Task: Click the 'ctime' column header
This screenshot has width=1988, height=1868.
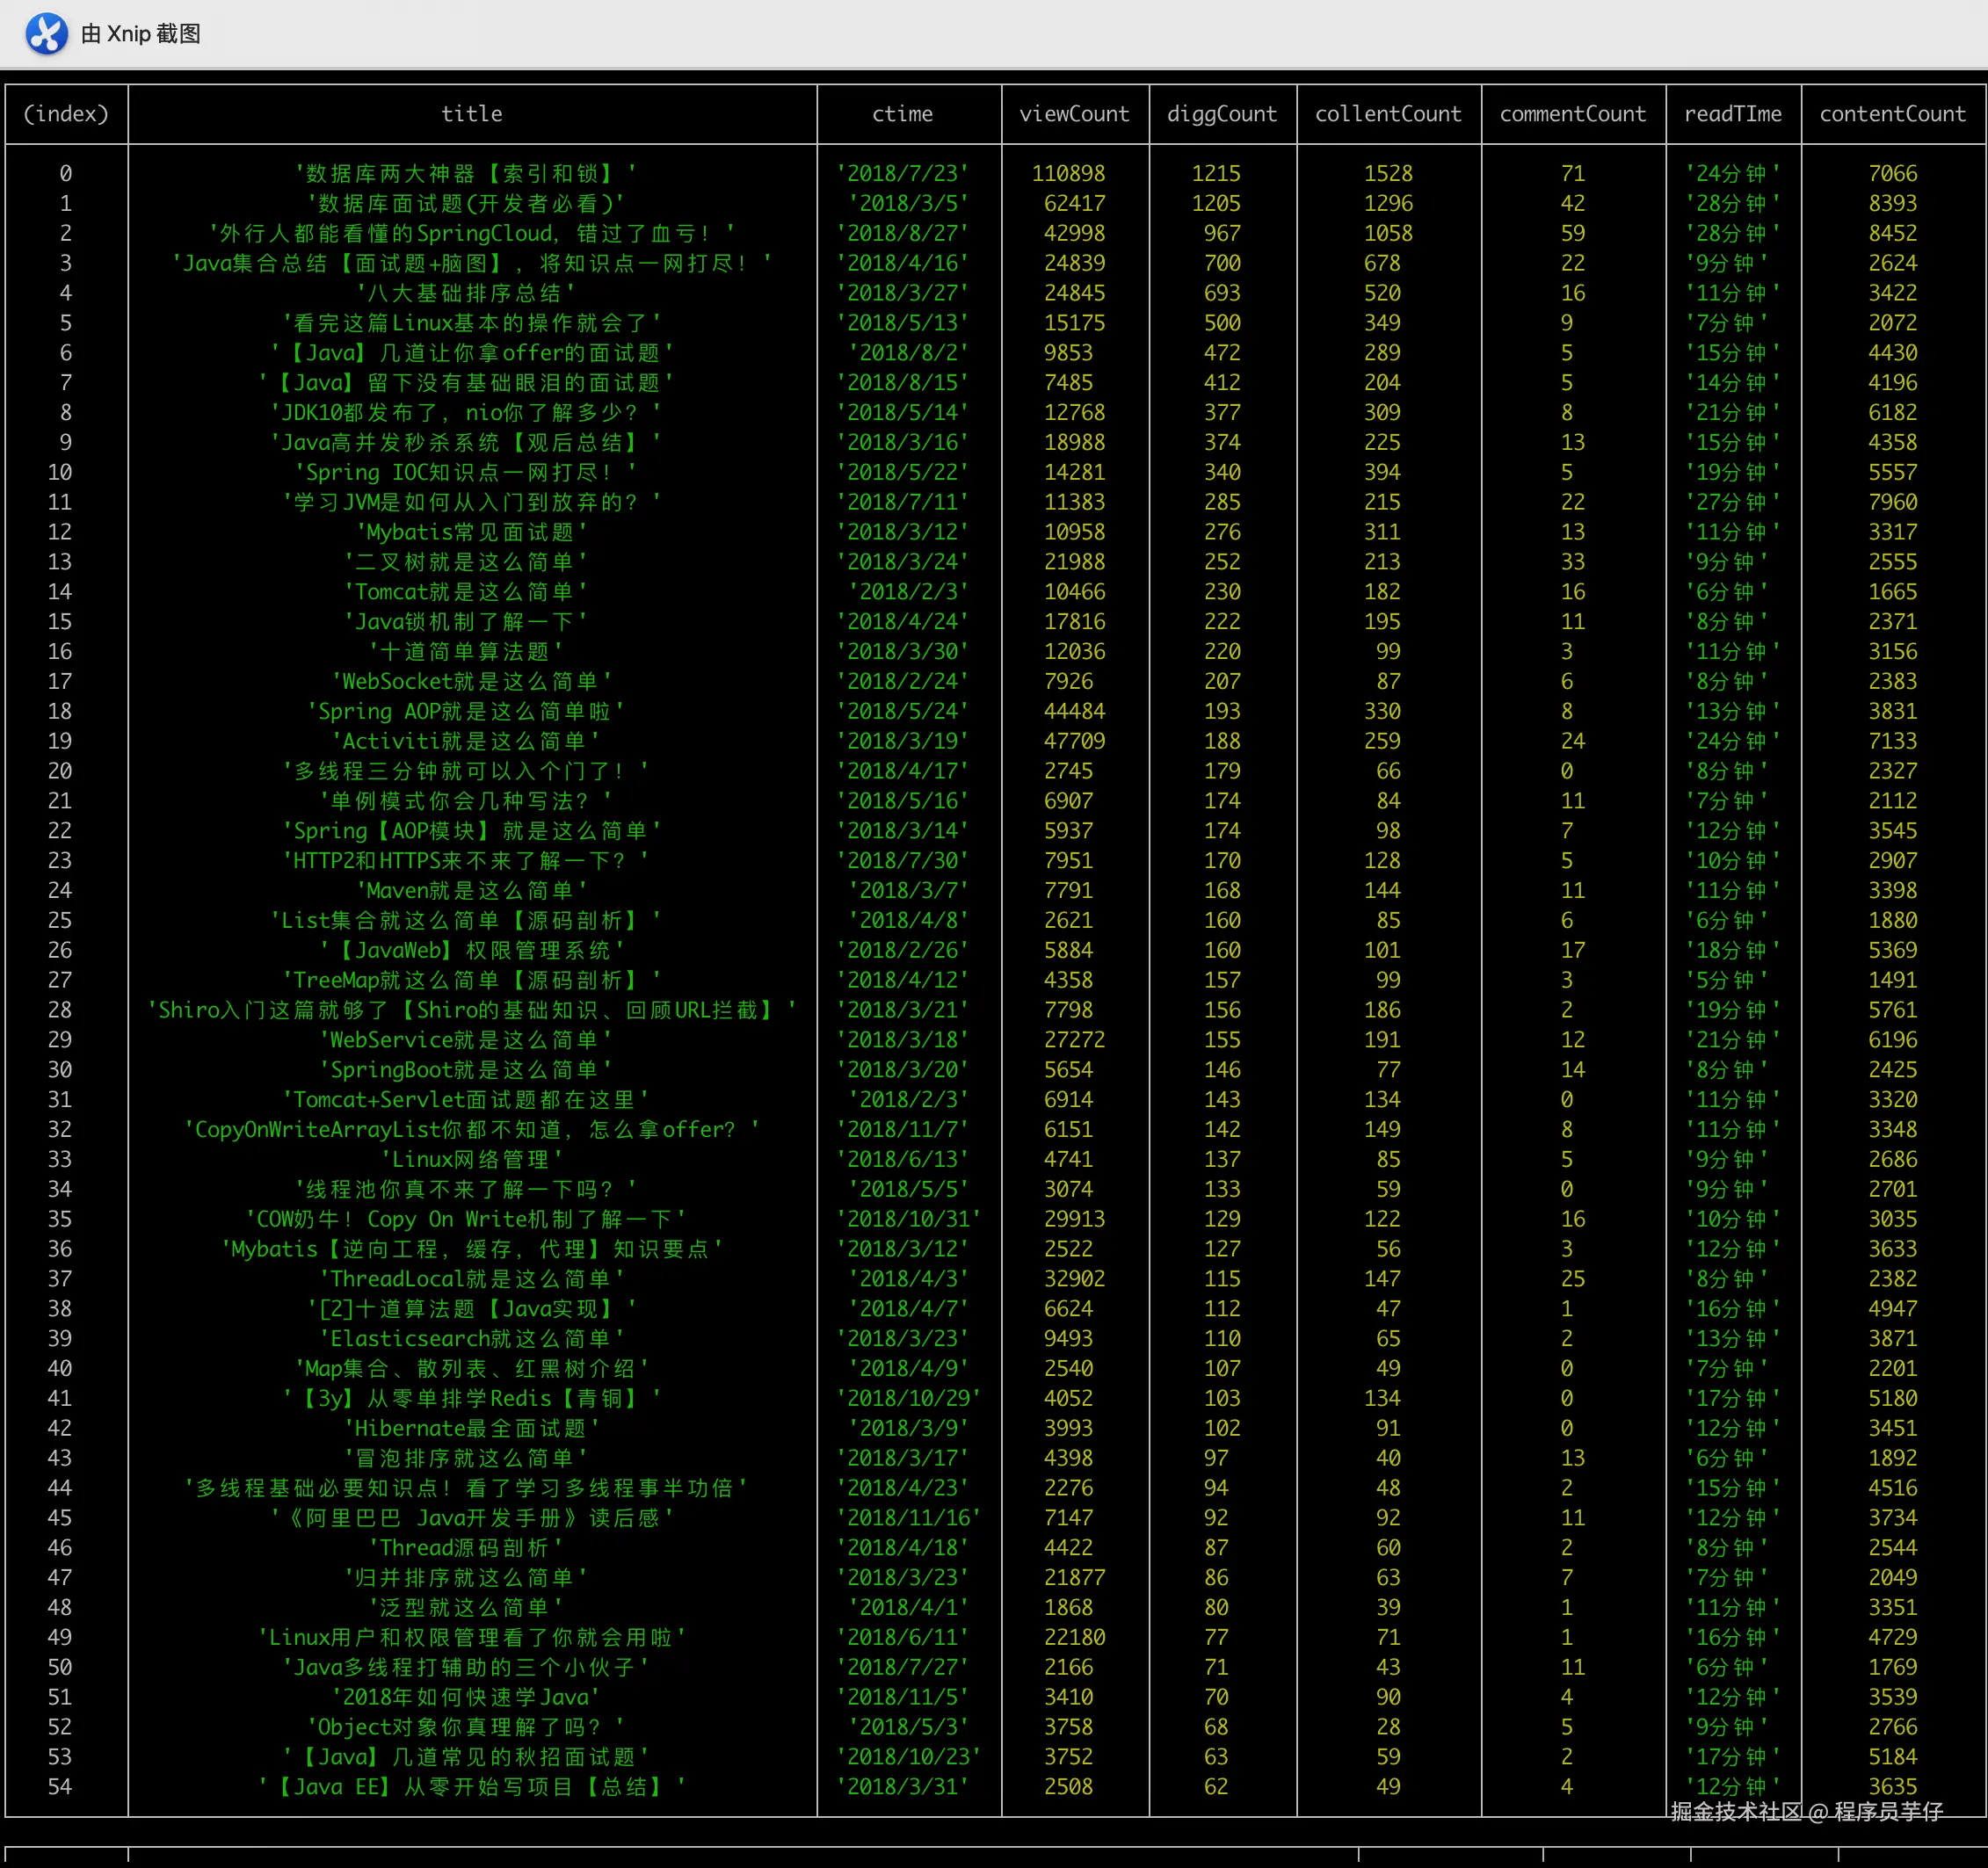Action: click(902, 114)
